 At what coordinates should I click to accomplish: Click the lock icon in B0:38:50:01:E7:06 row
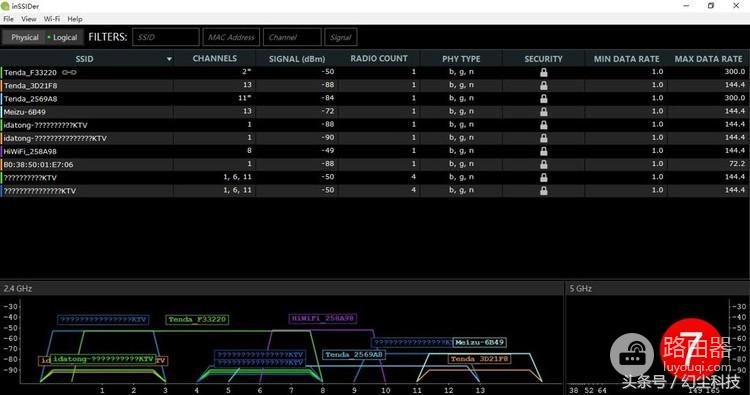543,164
